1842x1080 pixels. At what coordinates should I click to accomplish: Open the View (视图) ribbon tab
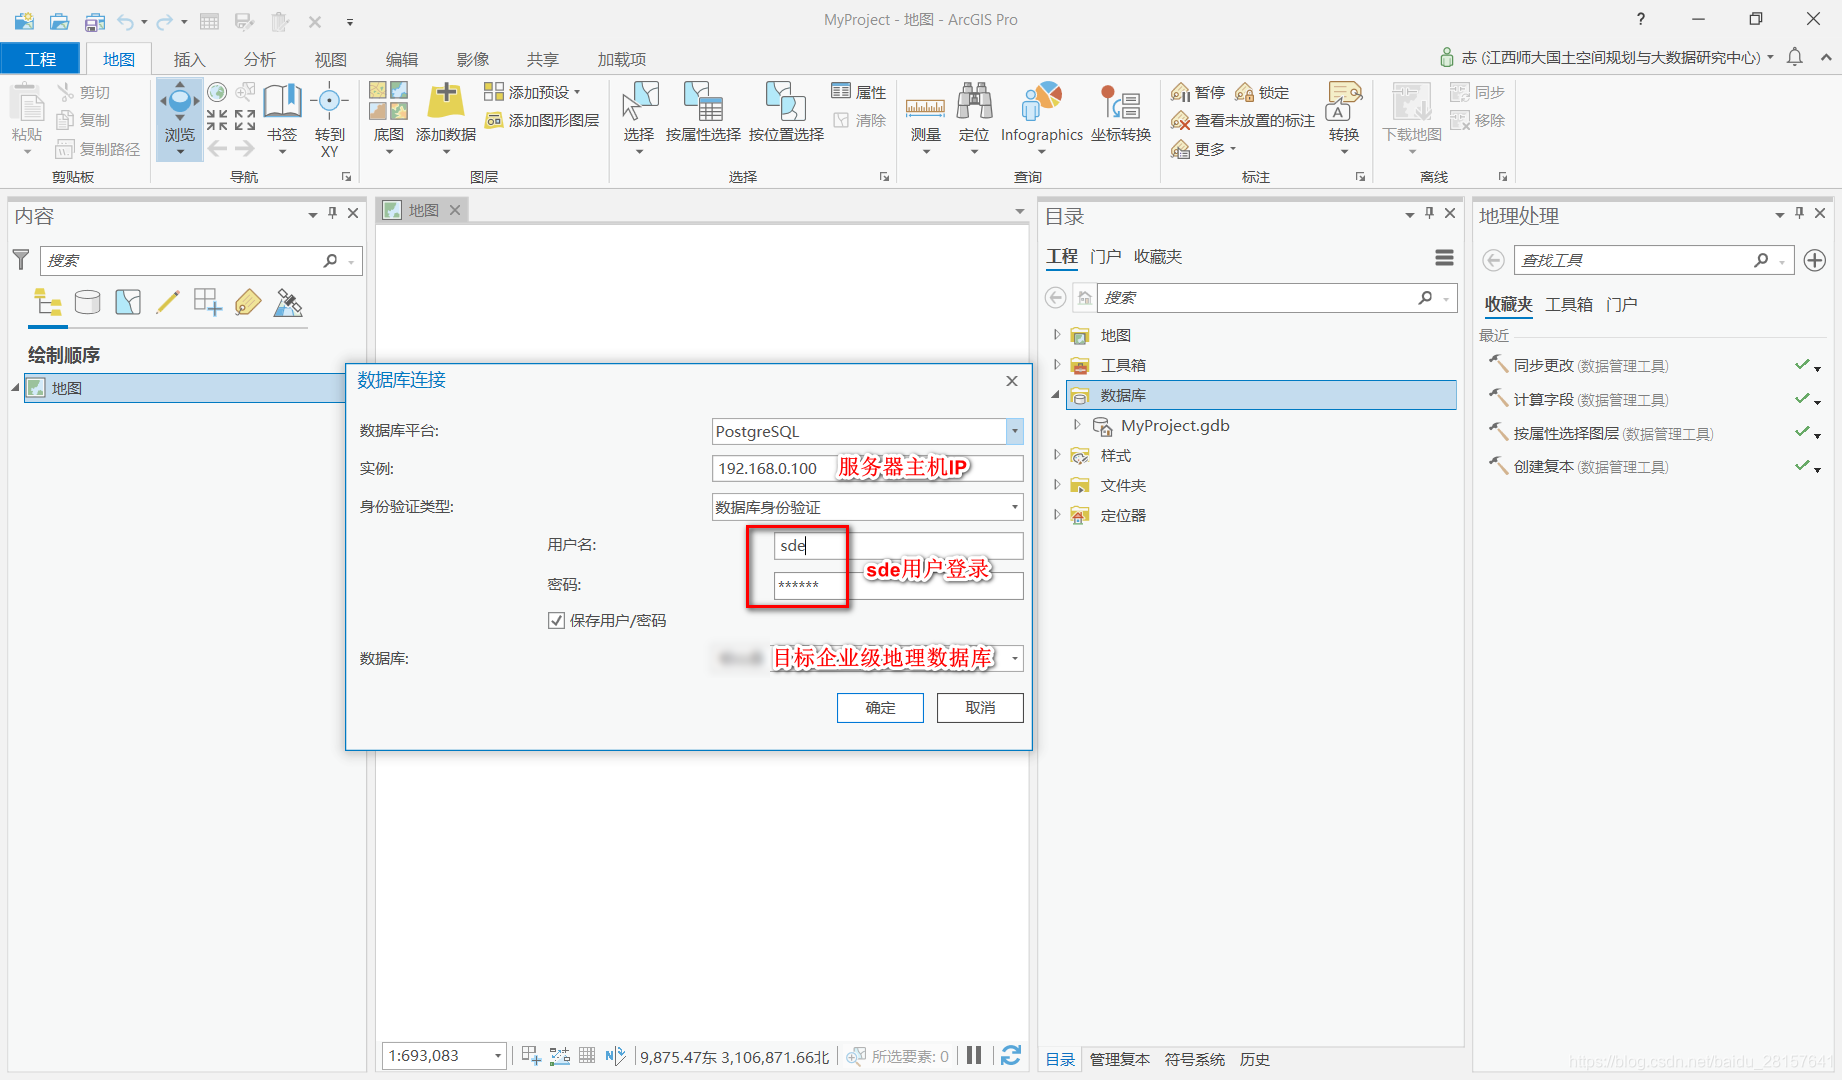click(331, 59)
